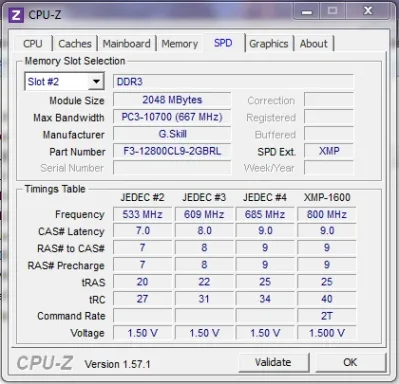The width and height of the screenshot is (399, 384).
Task: Click the 685 MHz frequency cell
Action: tap(265, 214)
